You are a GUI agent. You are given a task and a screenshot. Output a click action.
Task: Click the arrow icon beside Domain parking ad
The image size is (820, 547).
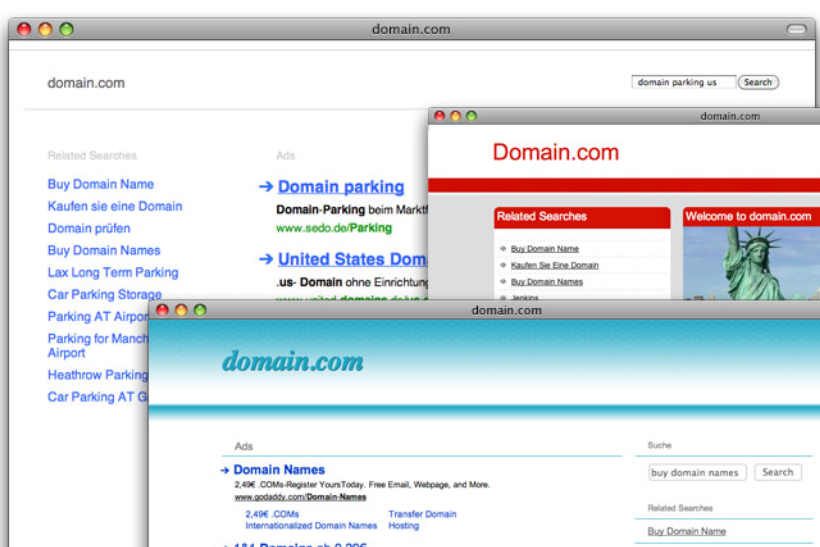pos(266,186)
